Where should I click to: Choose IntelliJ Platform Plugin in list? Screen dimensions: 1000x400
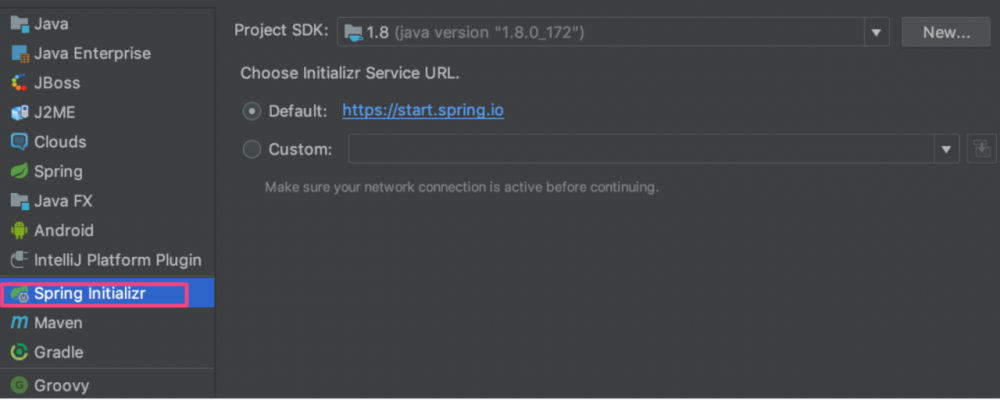click(117, 260)
